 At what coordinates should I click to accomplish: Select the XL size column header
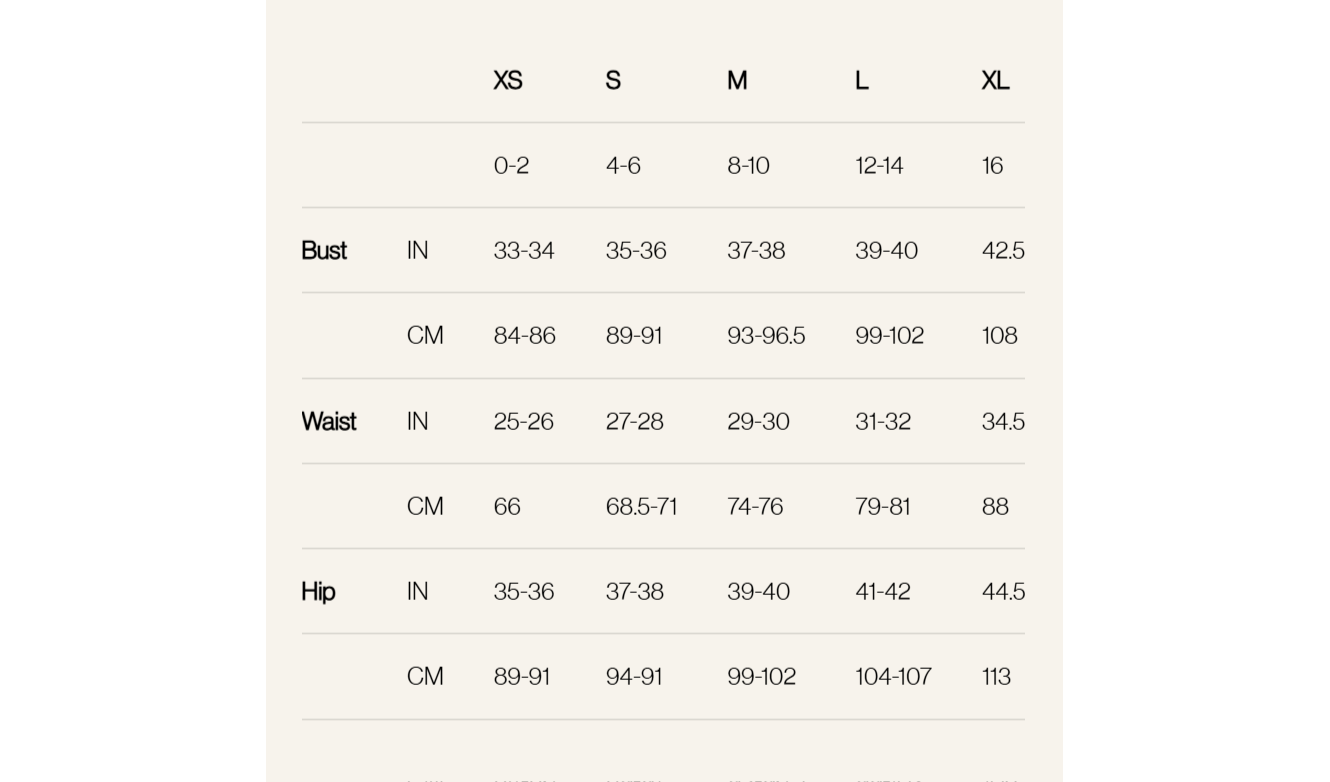click(x=995, y=81)
